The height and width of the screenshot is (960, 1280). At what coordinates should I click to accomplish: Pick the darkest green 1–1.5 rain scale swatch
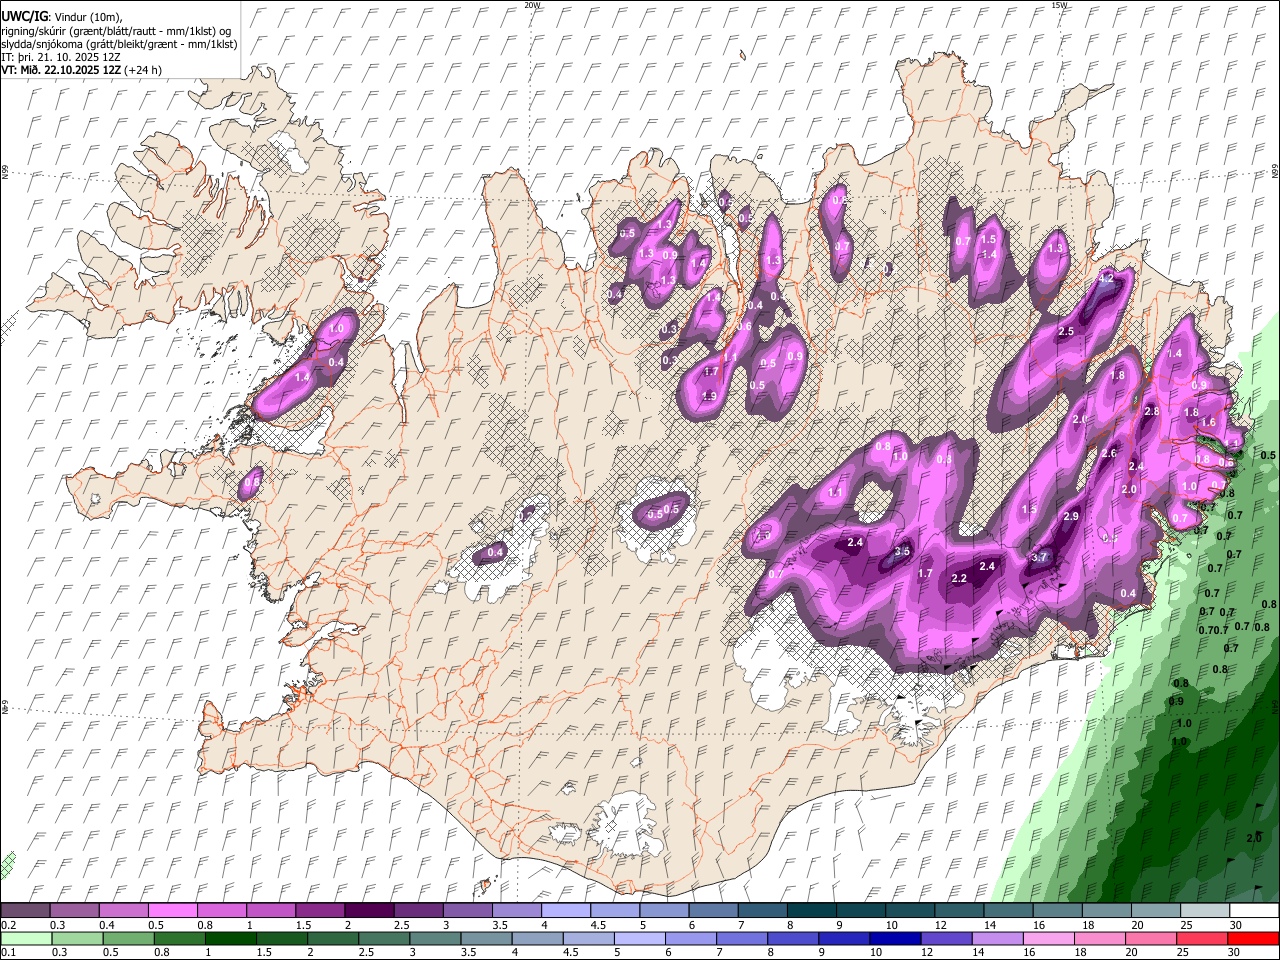coord(230,939)
